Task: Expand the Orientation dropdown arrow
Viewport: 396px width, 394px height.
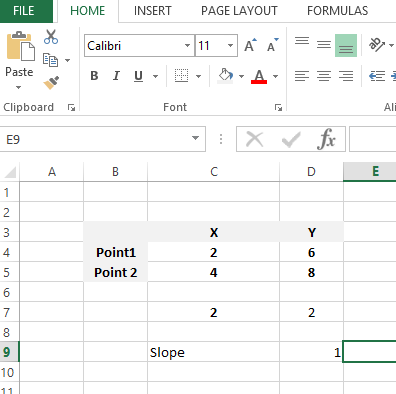Action: [392, 45]
